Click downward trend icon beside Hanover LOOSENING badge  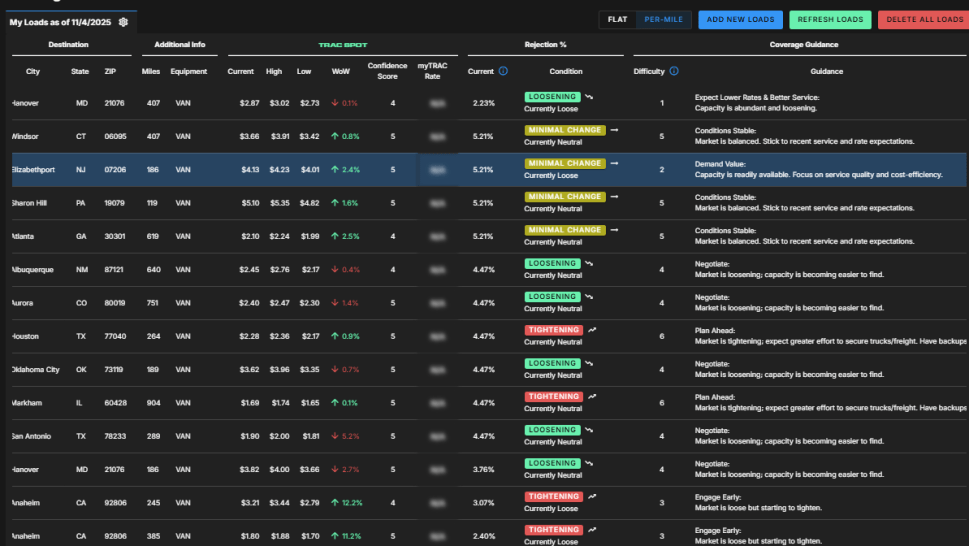[x=589, y=97]
